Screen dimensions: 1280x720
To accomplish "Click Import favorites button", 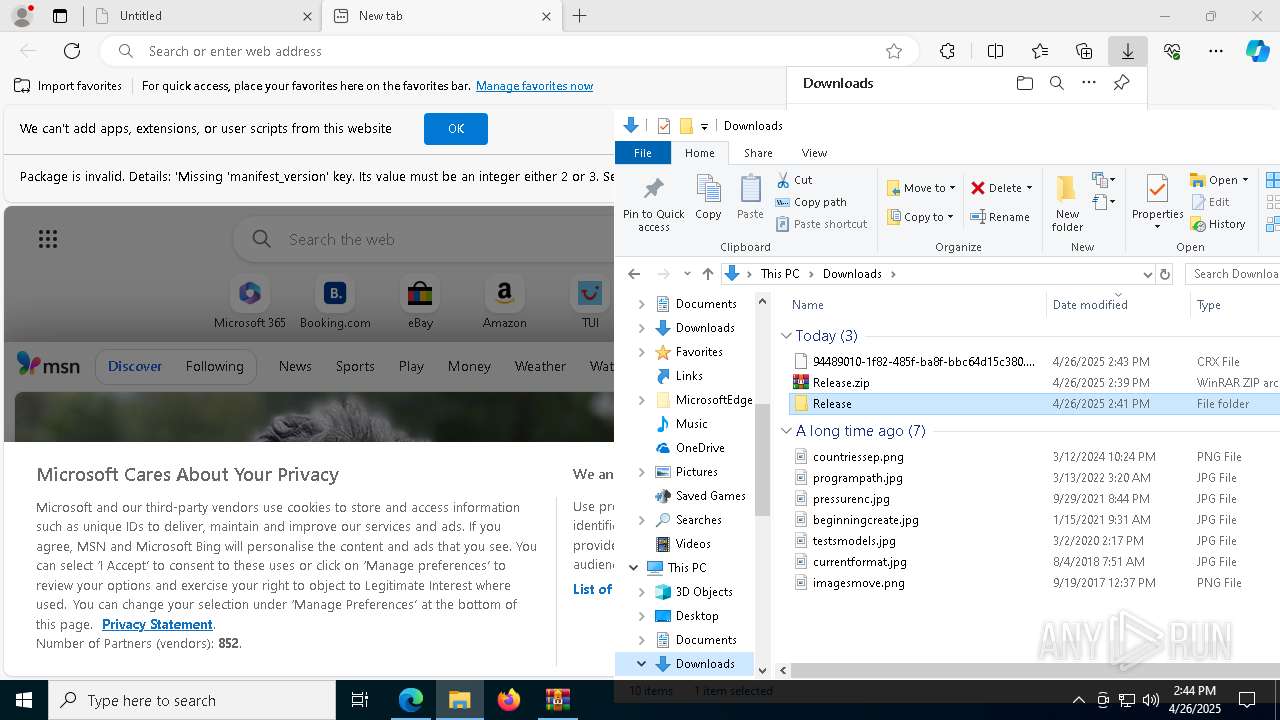I will (x=68, y=86).
